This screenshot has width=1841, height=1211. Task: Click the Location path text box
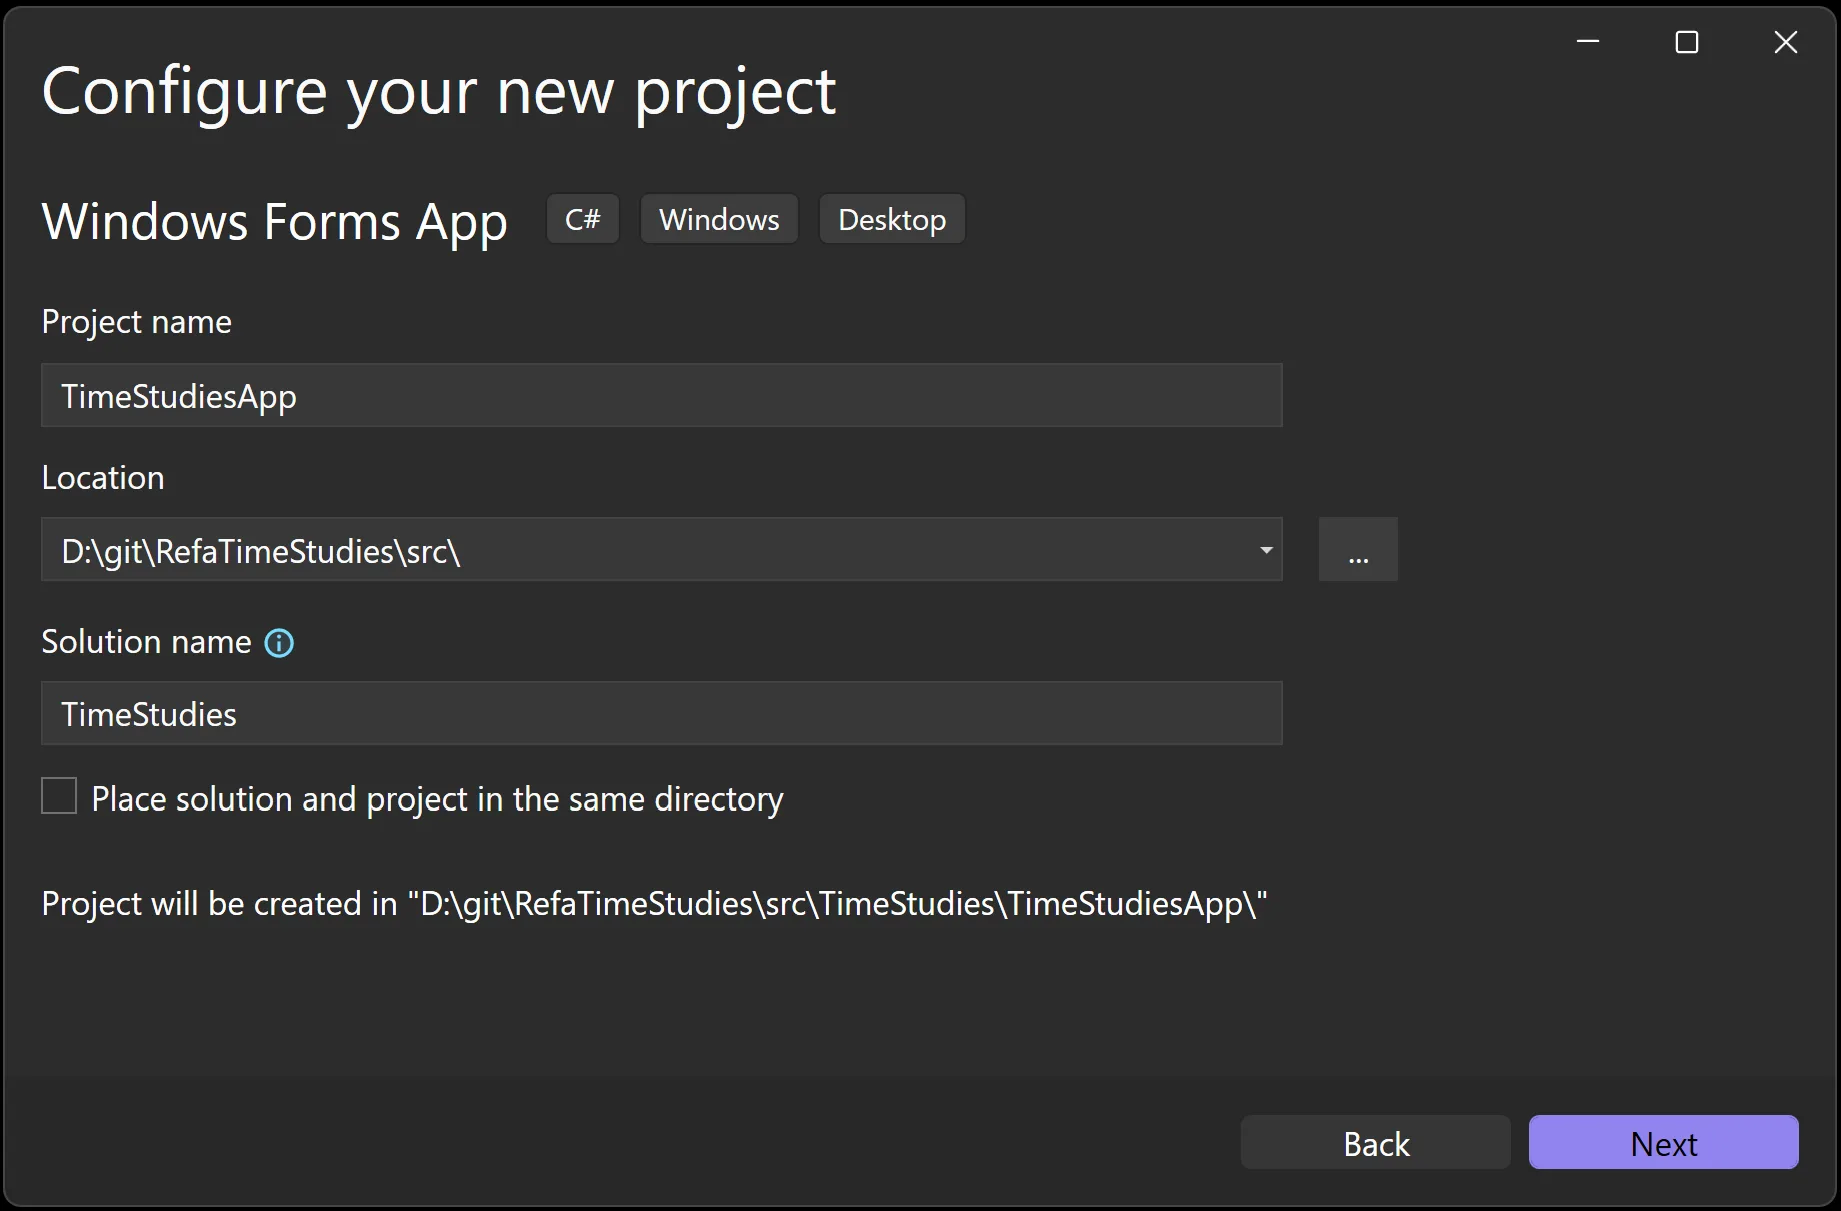(600, 550)
